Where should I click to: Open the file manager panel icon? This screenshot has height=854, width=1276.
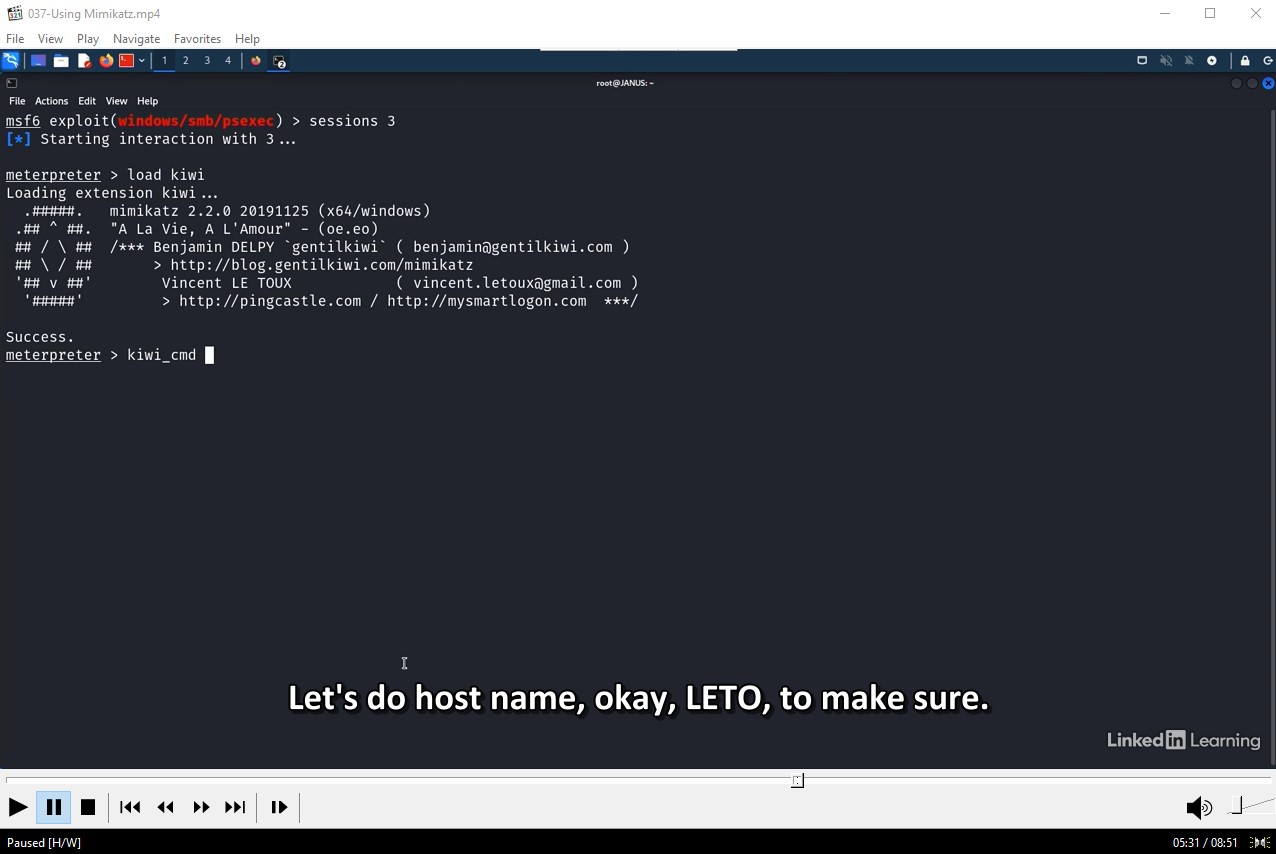click(61, 61)
